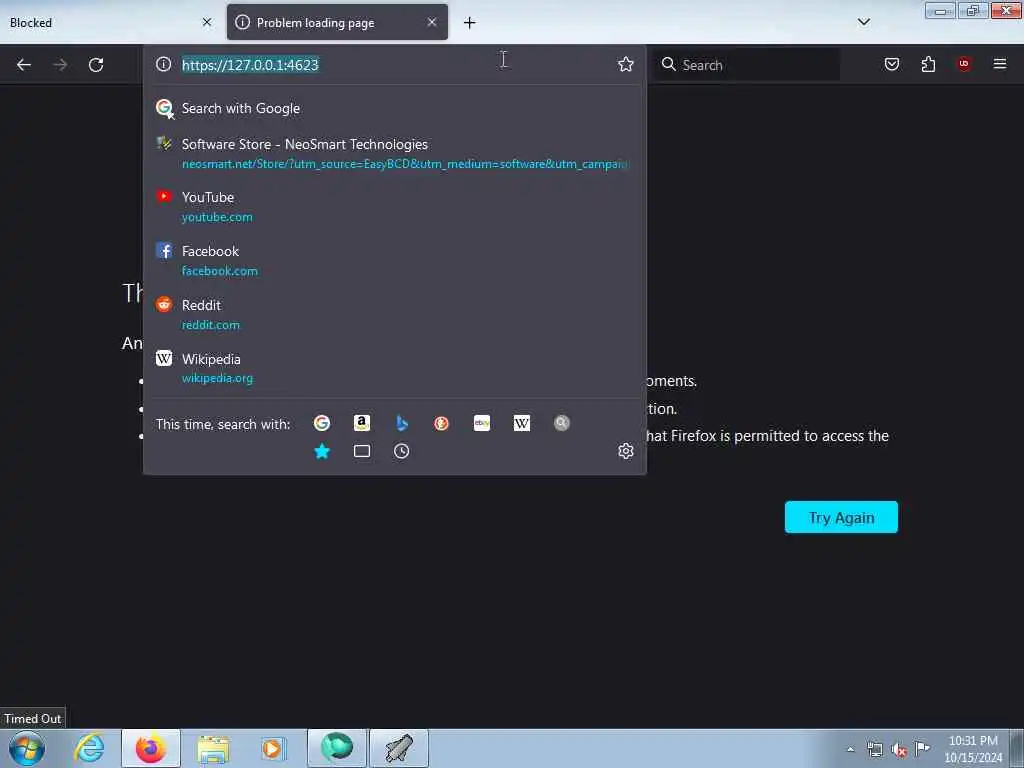Close the Blocked tab
1024x768 pixels.
207,22
